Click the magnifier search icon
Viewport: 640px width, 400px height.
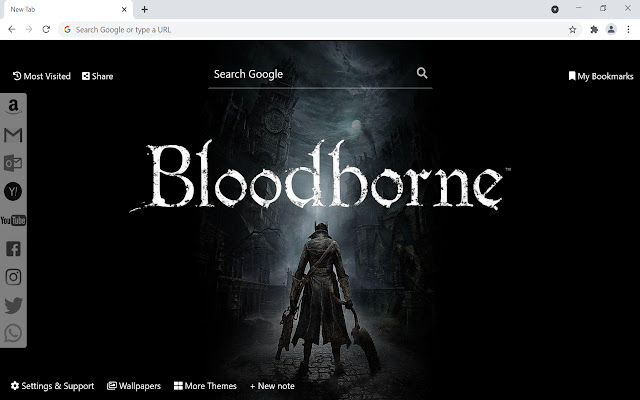click(422, 73)
